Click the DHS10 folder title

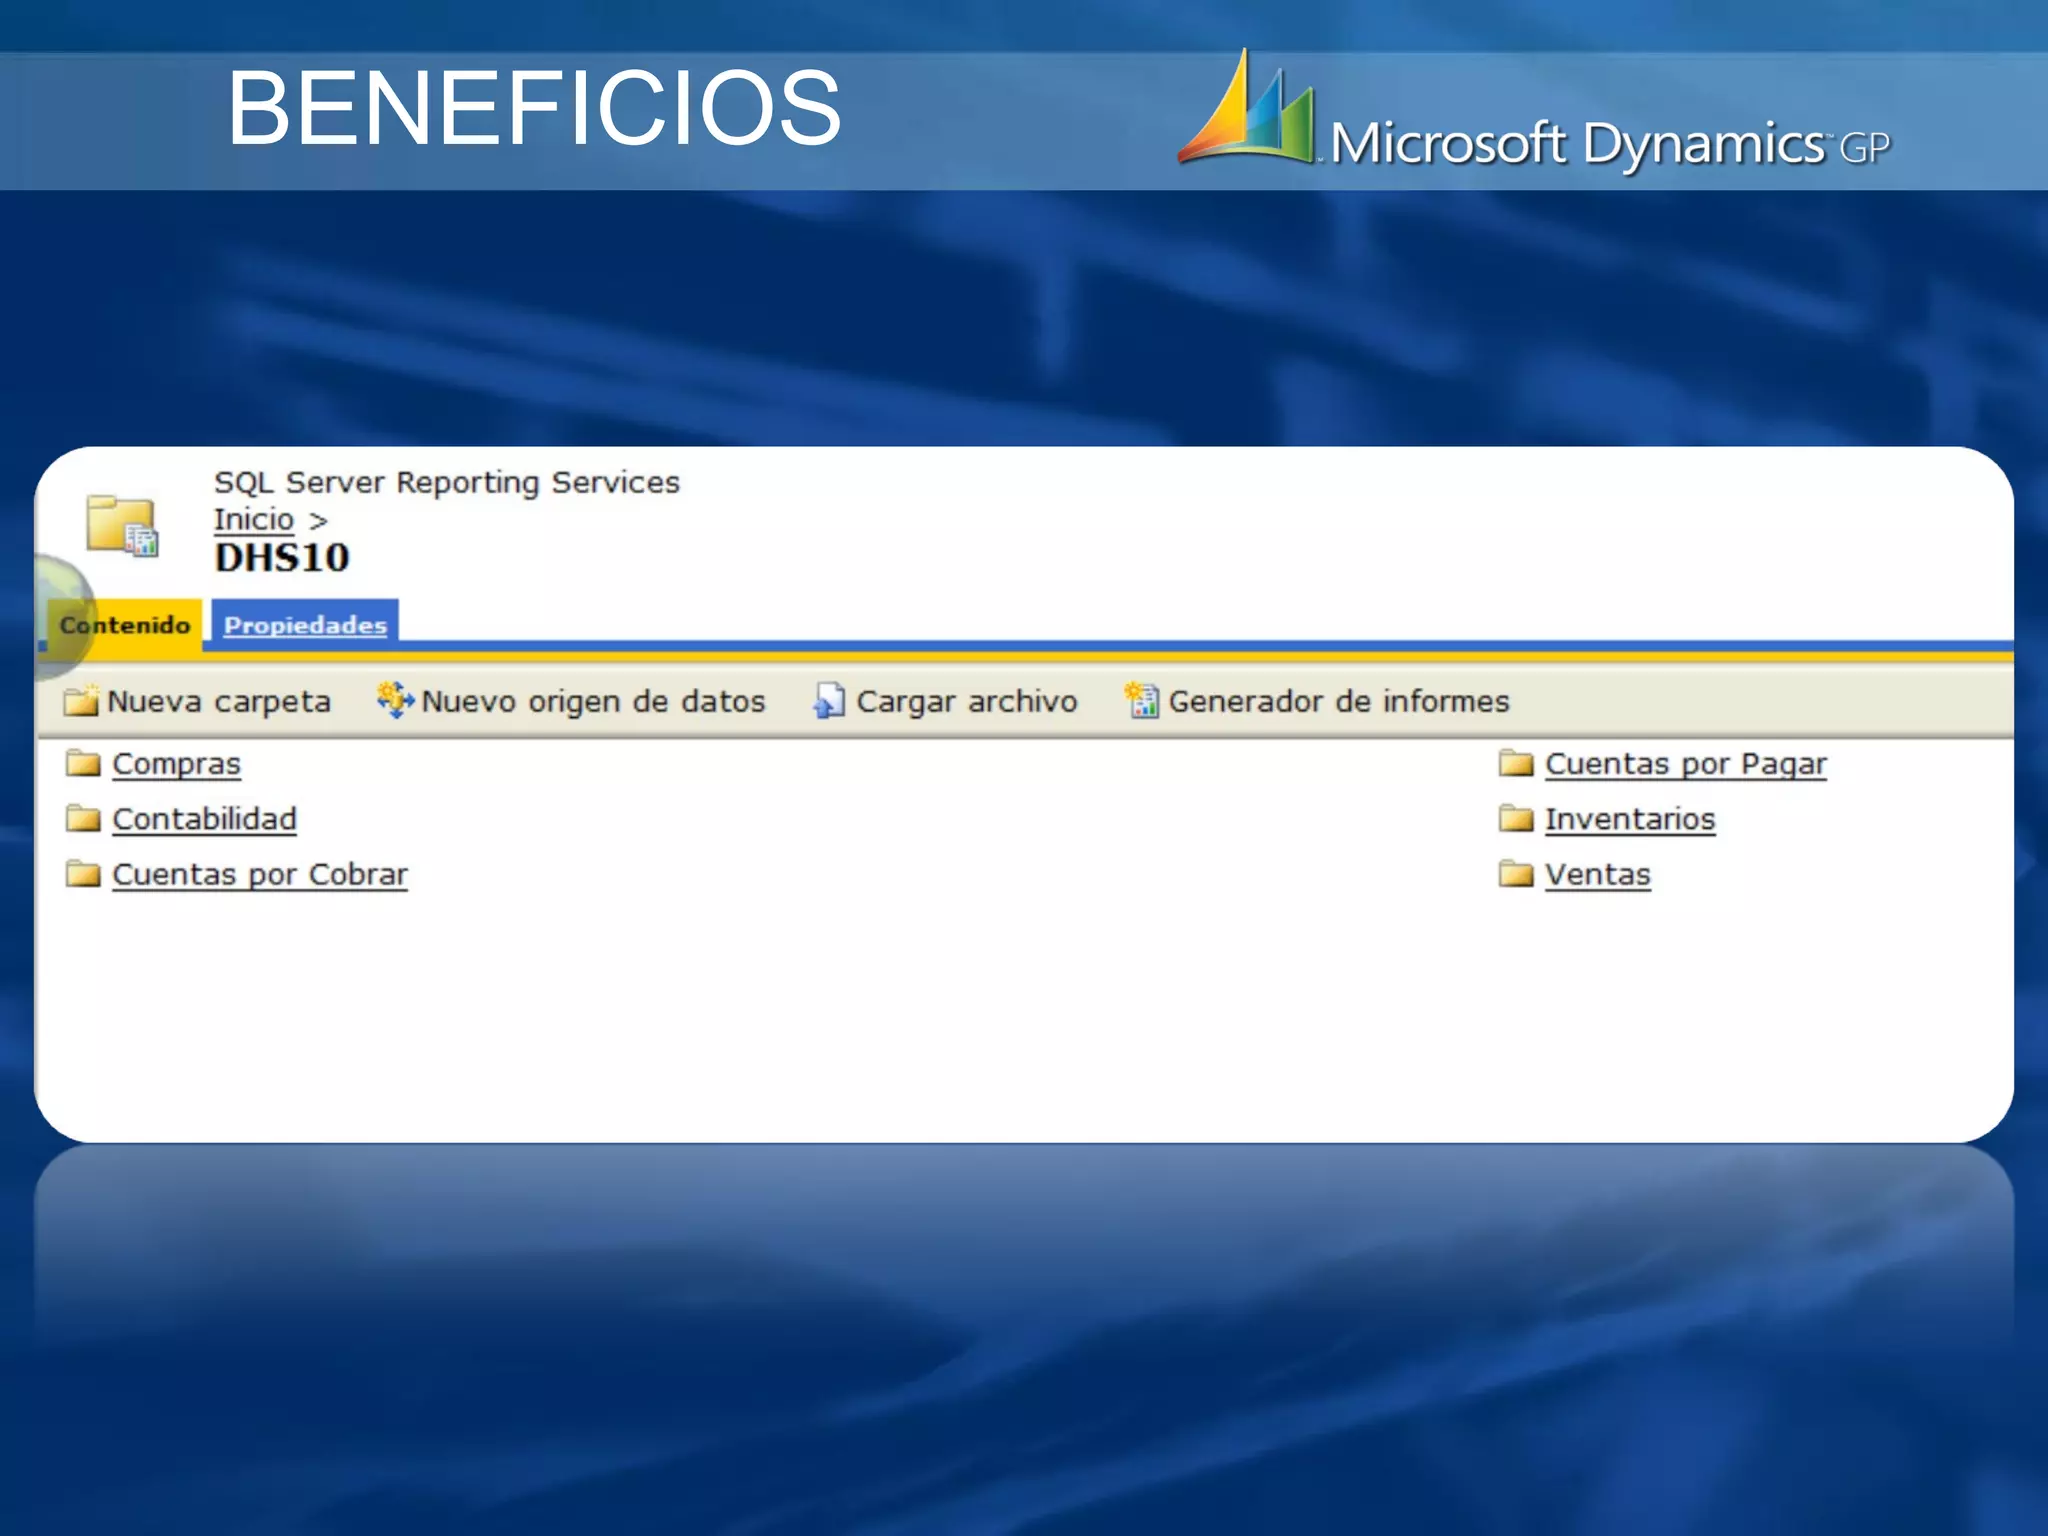tap(282, 558)
